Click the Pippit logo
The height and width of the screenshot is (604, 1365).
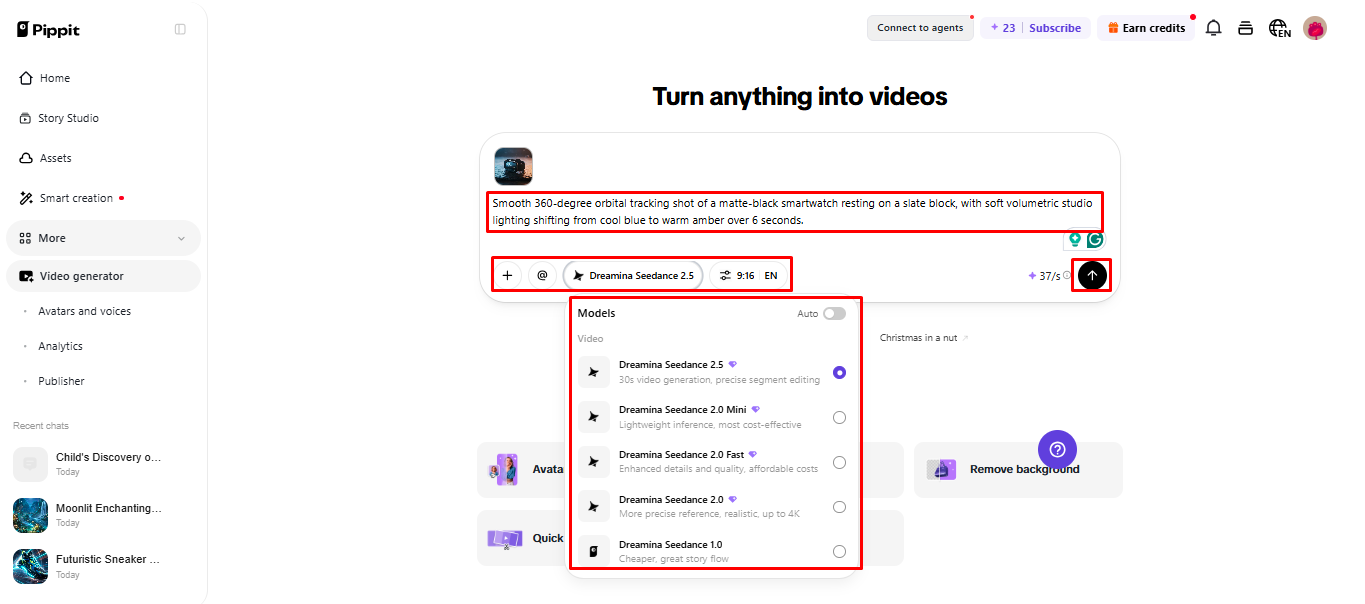pos(48,29)
